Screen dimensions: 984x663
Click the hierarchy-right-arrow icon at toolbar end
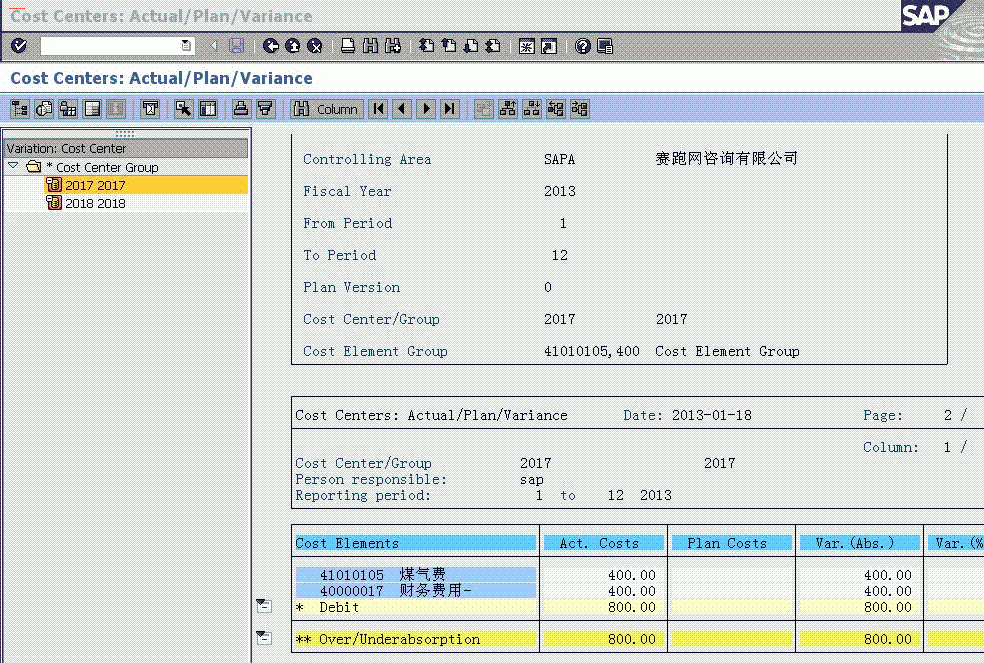point(580,109)
